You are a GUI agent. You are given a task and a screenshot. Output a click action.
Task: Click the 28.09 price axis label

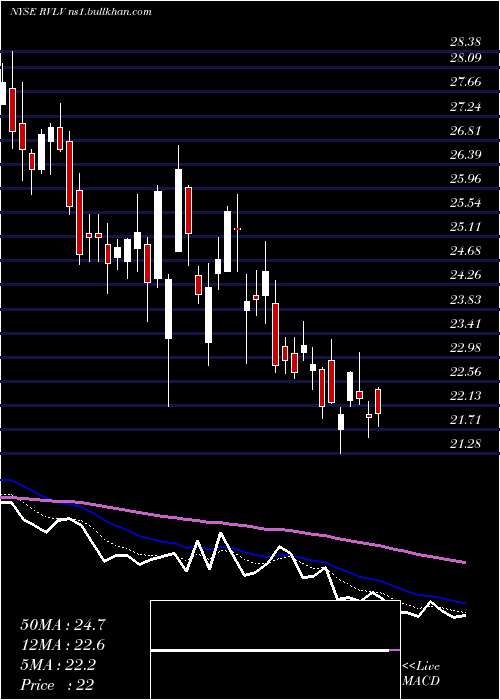(466, 58)
